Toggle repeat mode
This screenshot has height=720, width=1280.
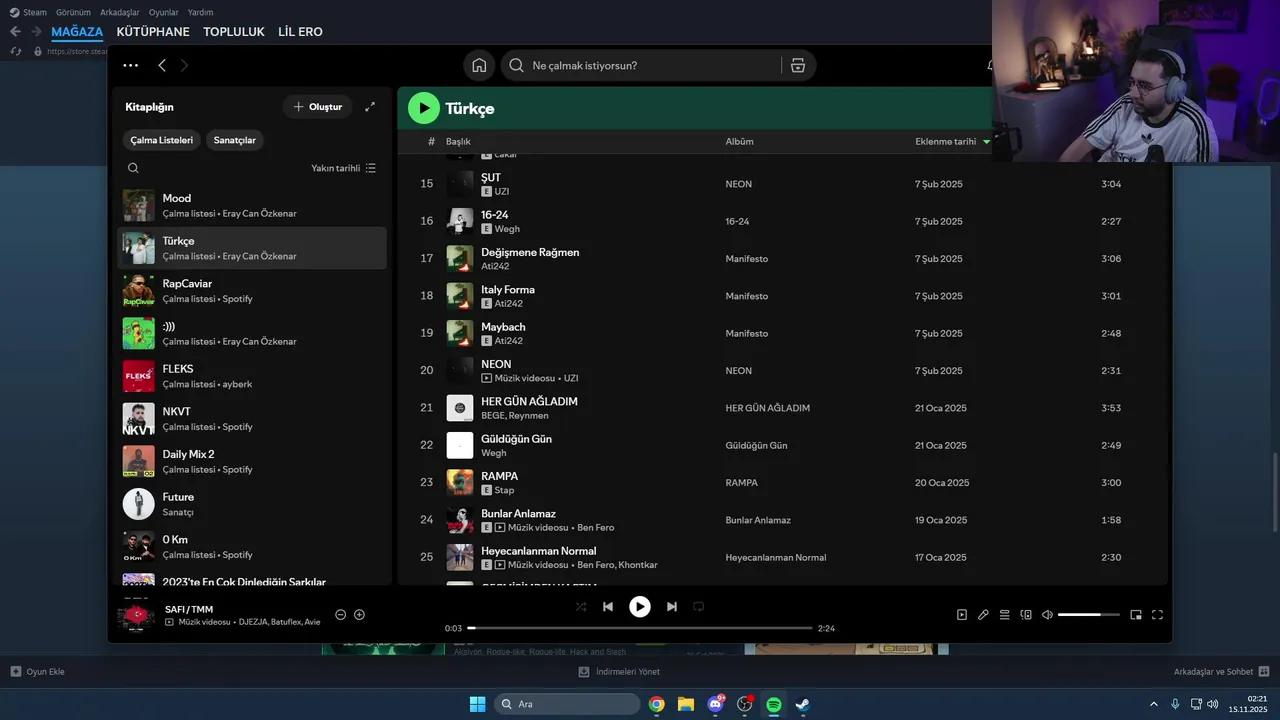[699, 606]
